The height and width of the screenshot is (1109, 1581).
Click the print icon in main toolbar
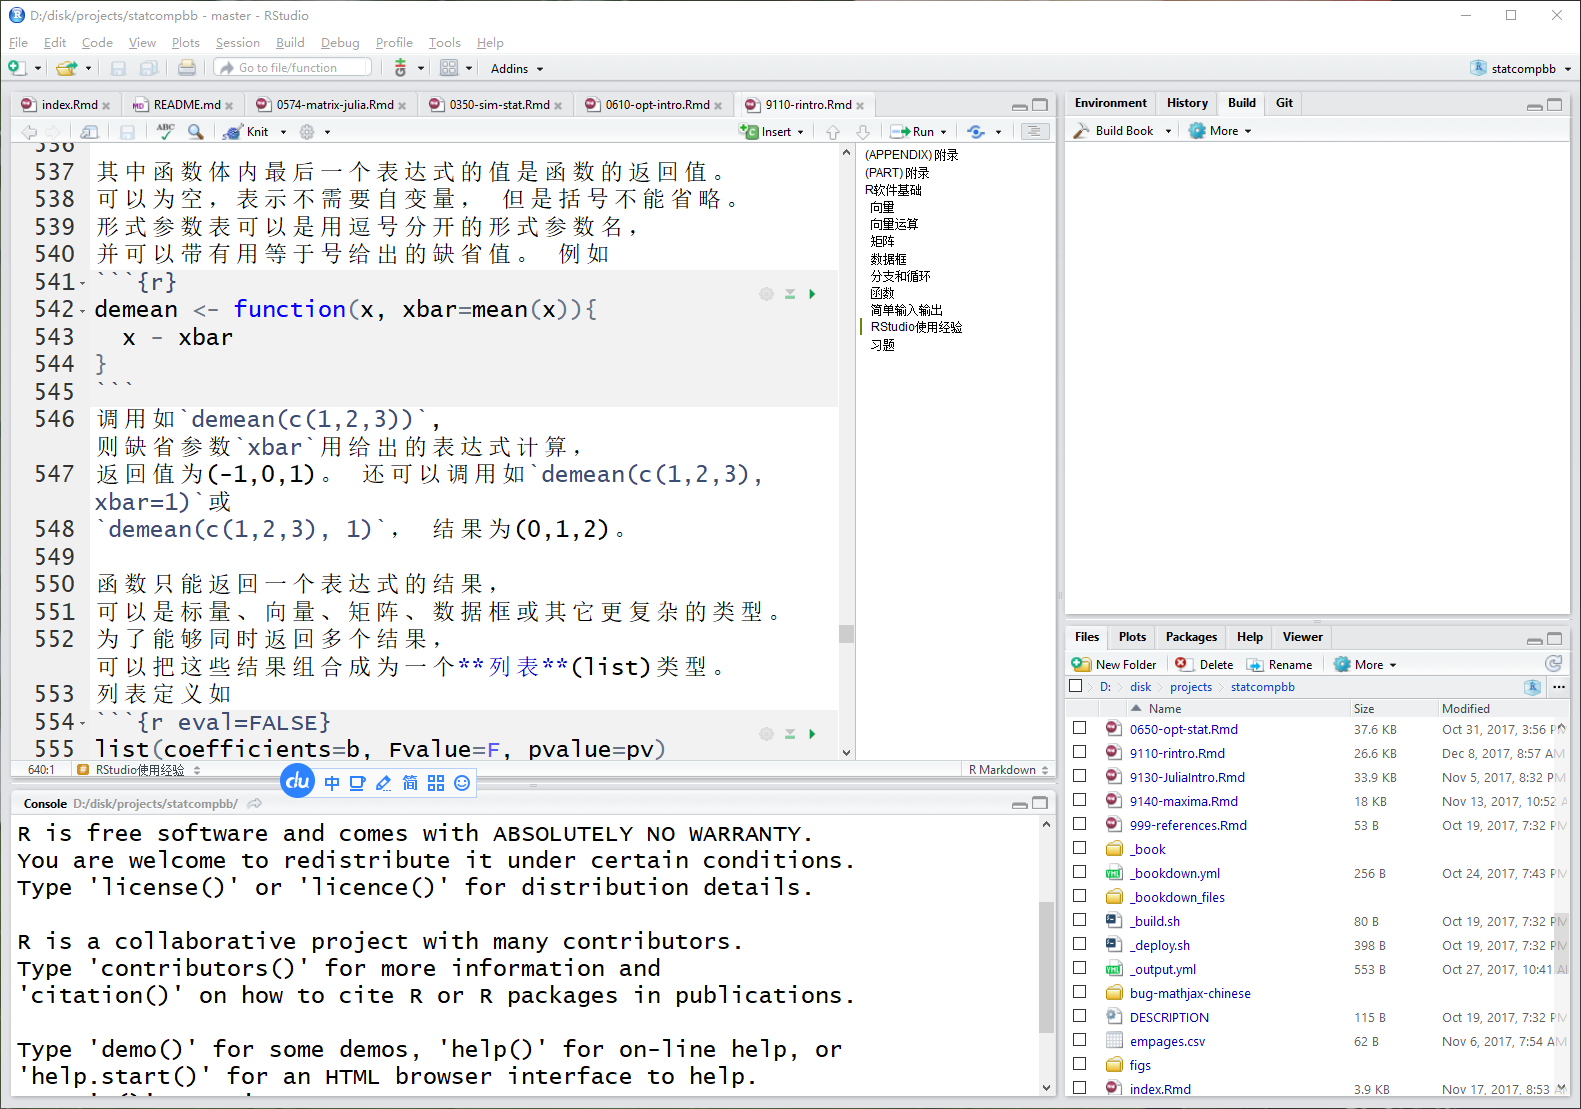point(187,68)
